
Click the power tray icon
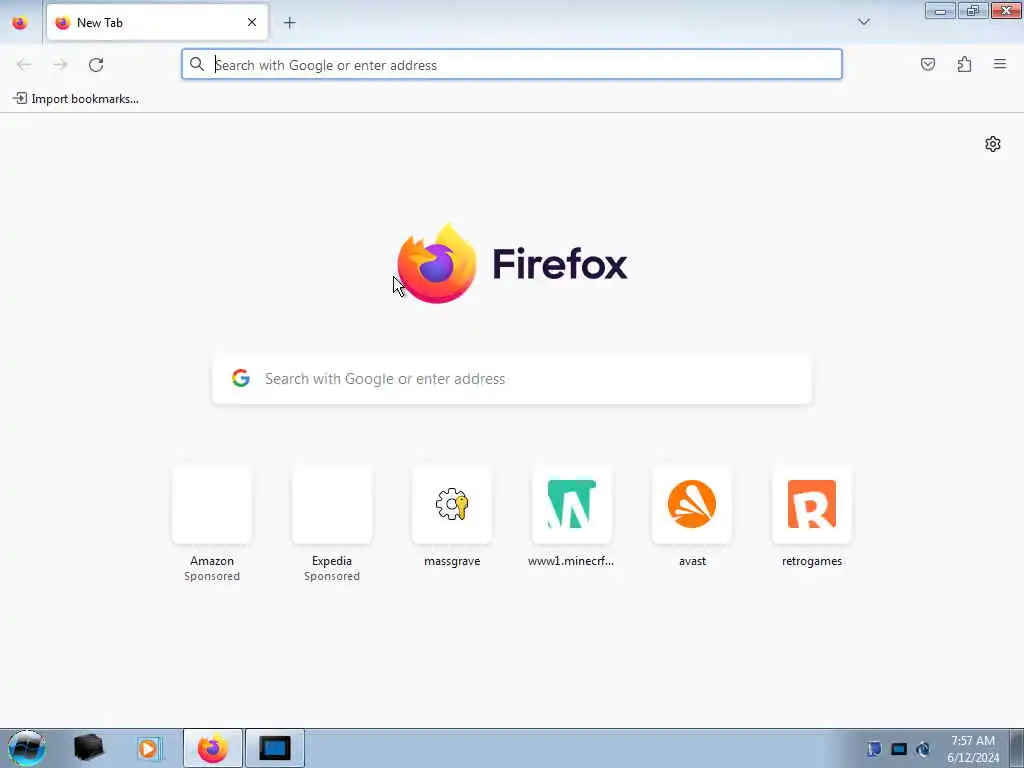pyautogui.click(x=923, y=749)
